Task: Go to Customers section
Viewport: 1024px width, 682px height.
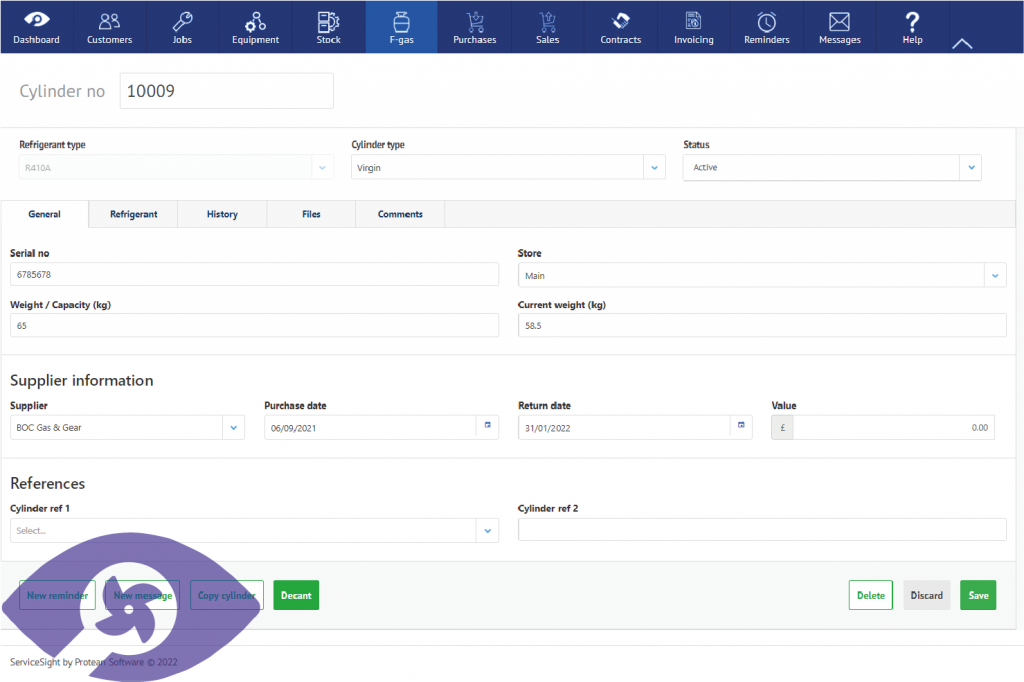Action: pos(110,27)
